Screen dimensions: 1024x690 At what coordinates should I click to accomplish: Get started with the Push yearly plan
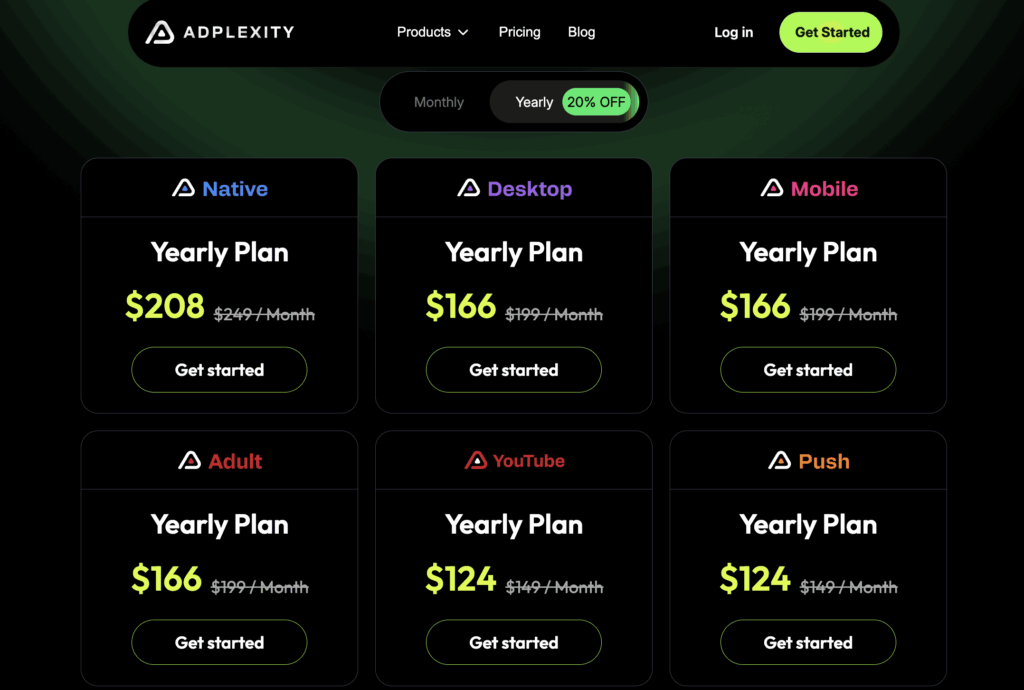click(807, 642)
